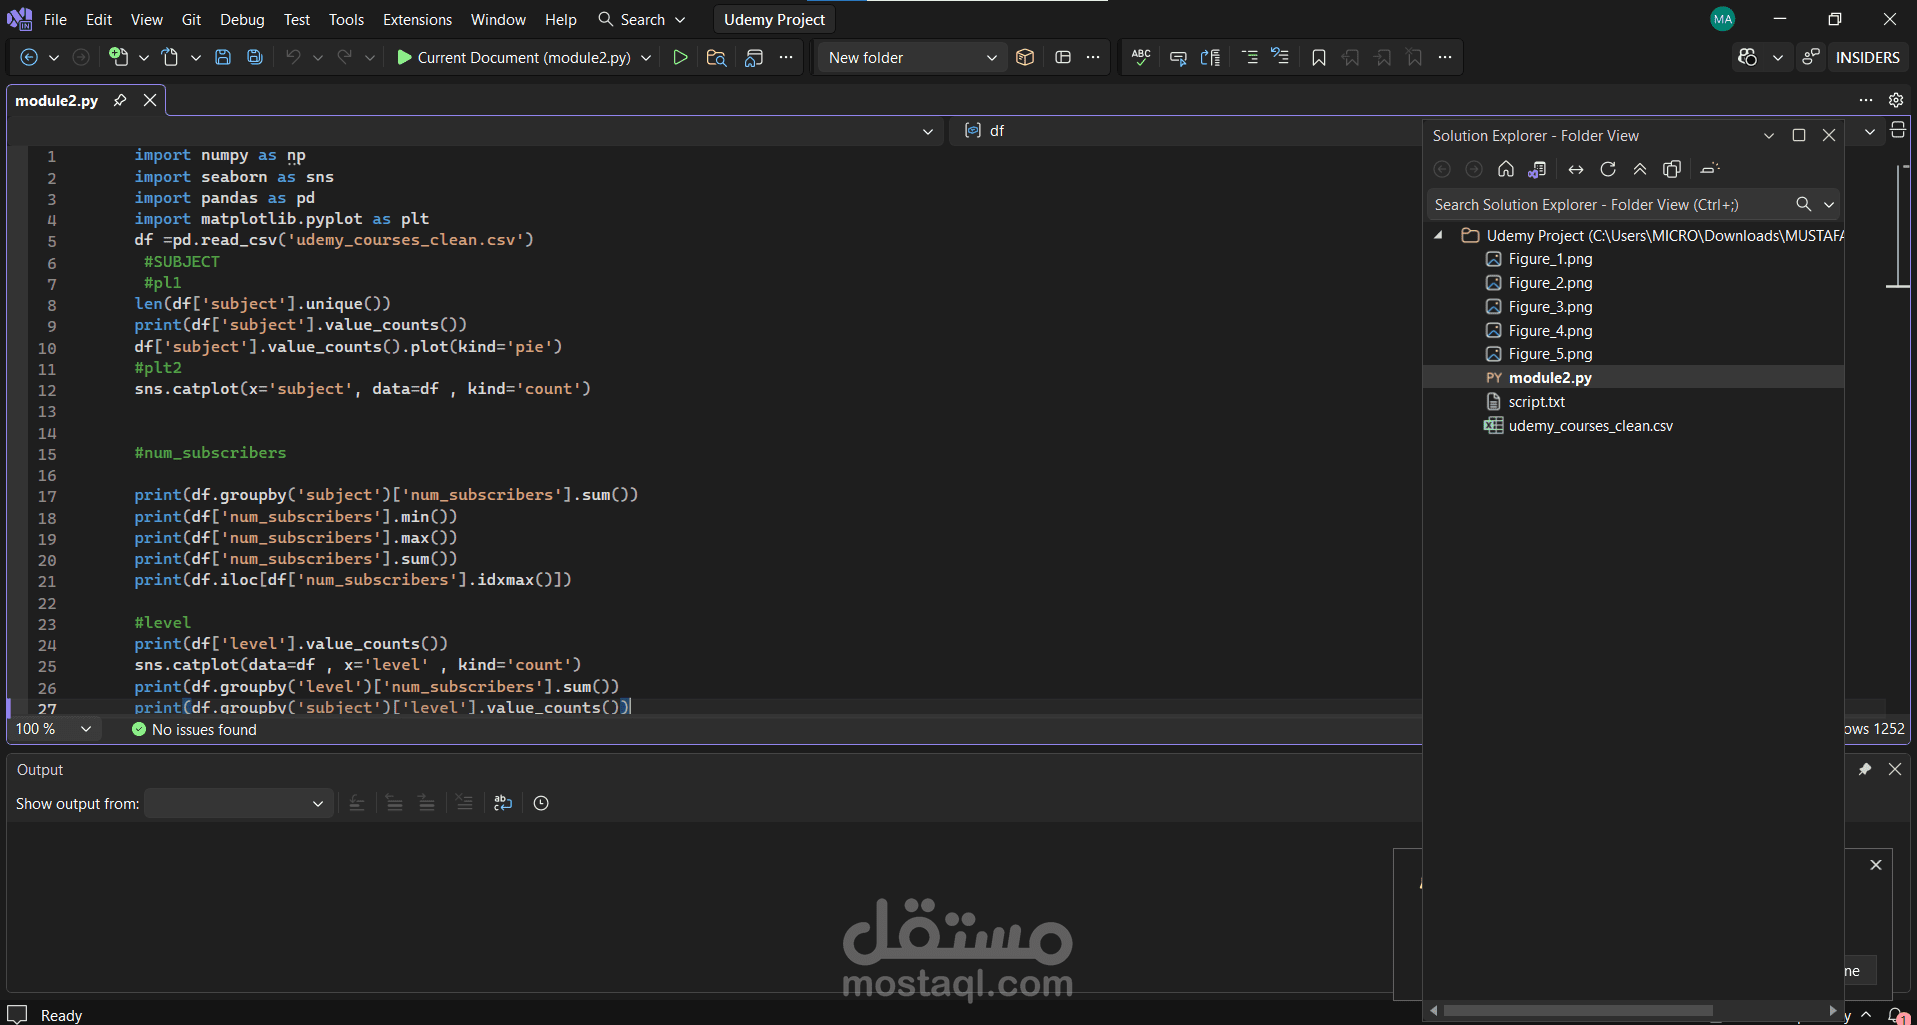Screen dimensions: 1917x1025
Task: Select Figure_3.png in Solution Explorer
Action: [1550, 307]
